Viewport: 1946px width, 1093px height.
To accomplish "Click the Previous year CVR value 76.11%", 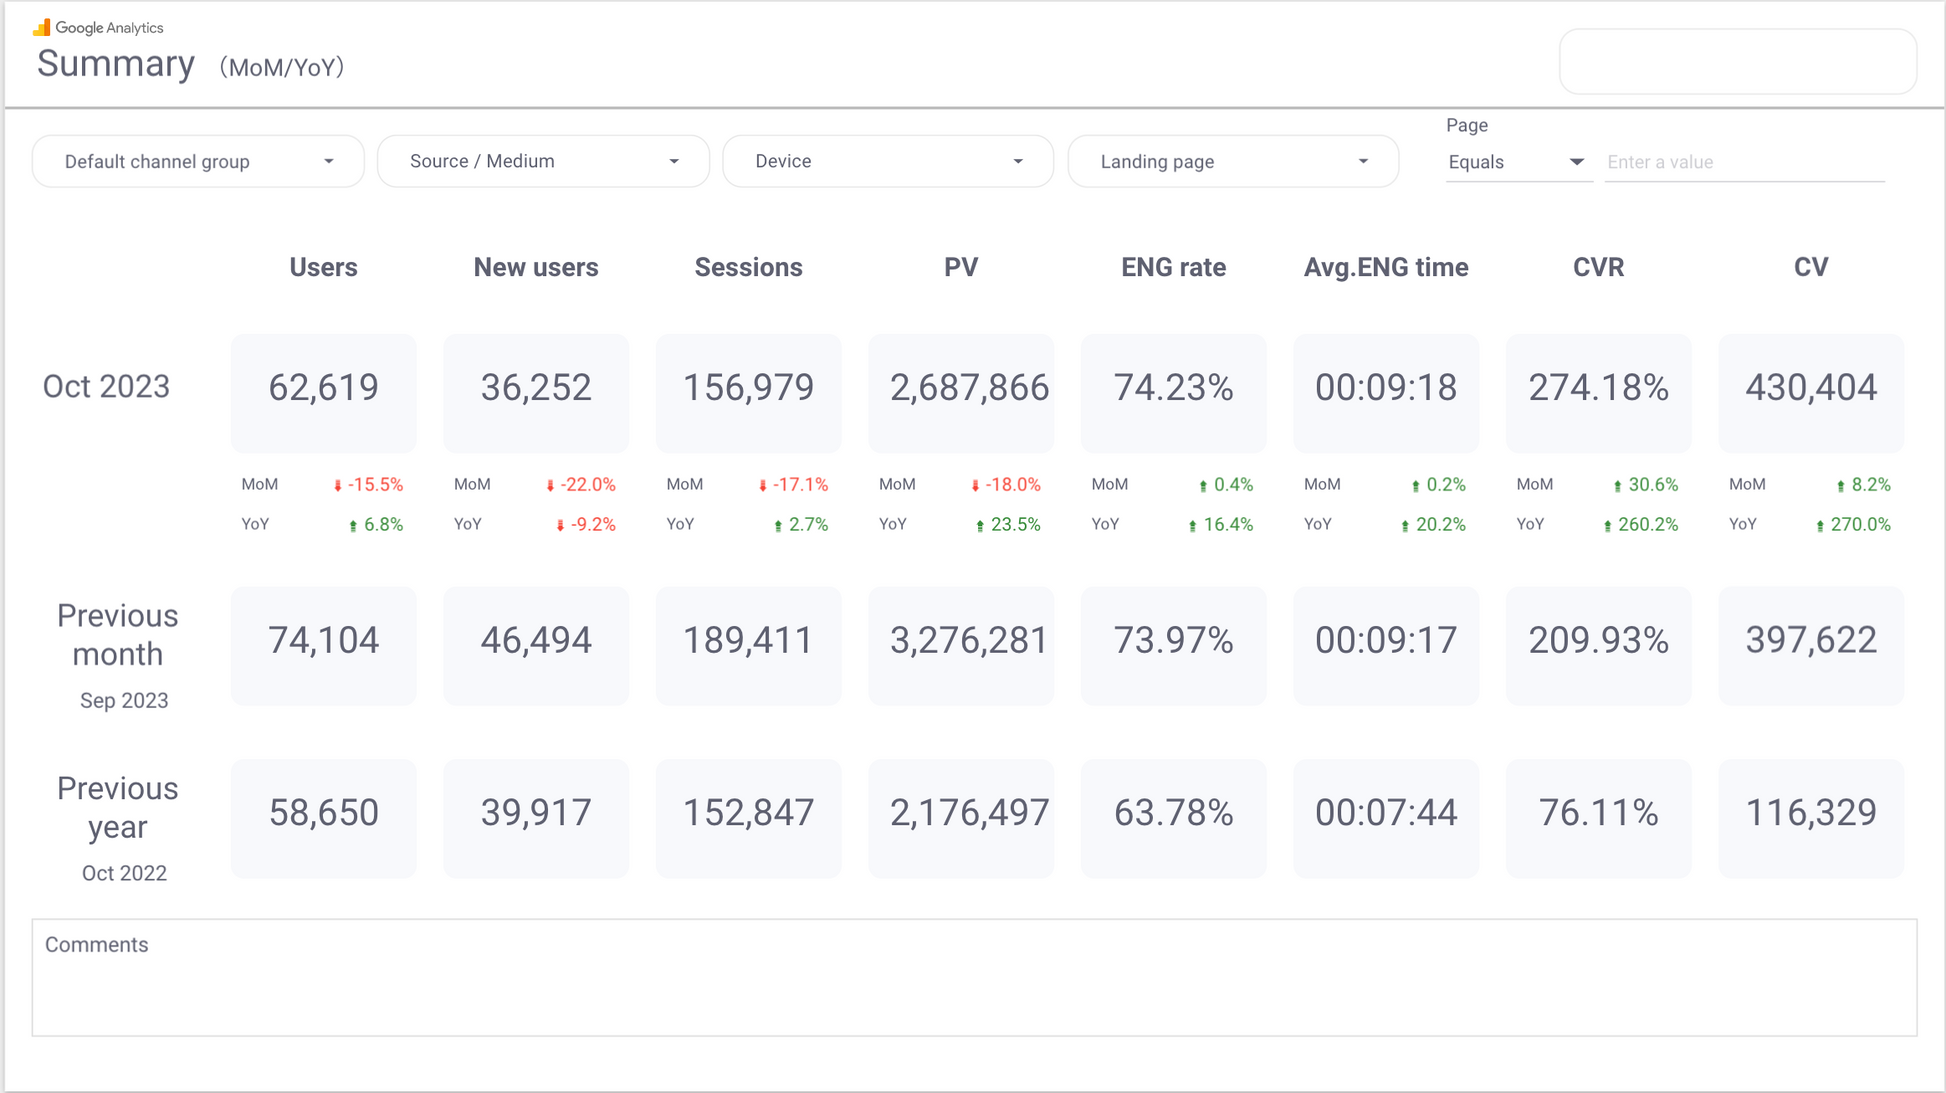I will tap(1598, 813).
